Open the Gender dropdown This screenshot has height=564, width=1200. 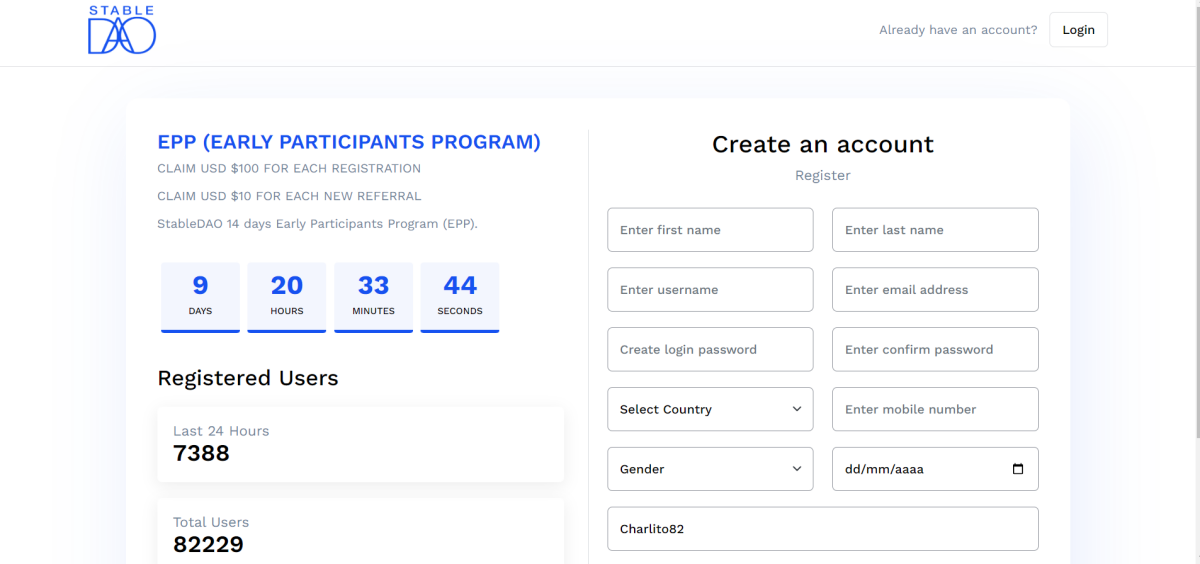[x=710, y=469]
